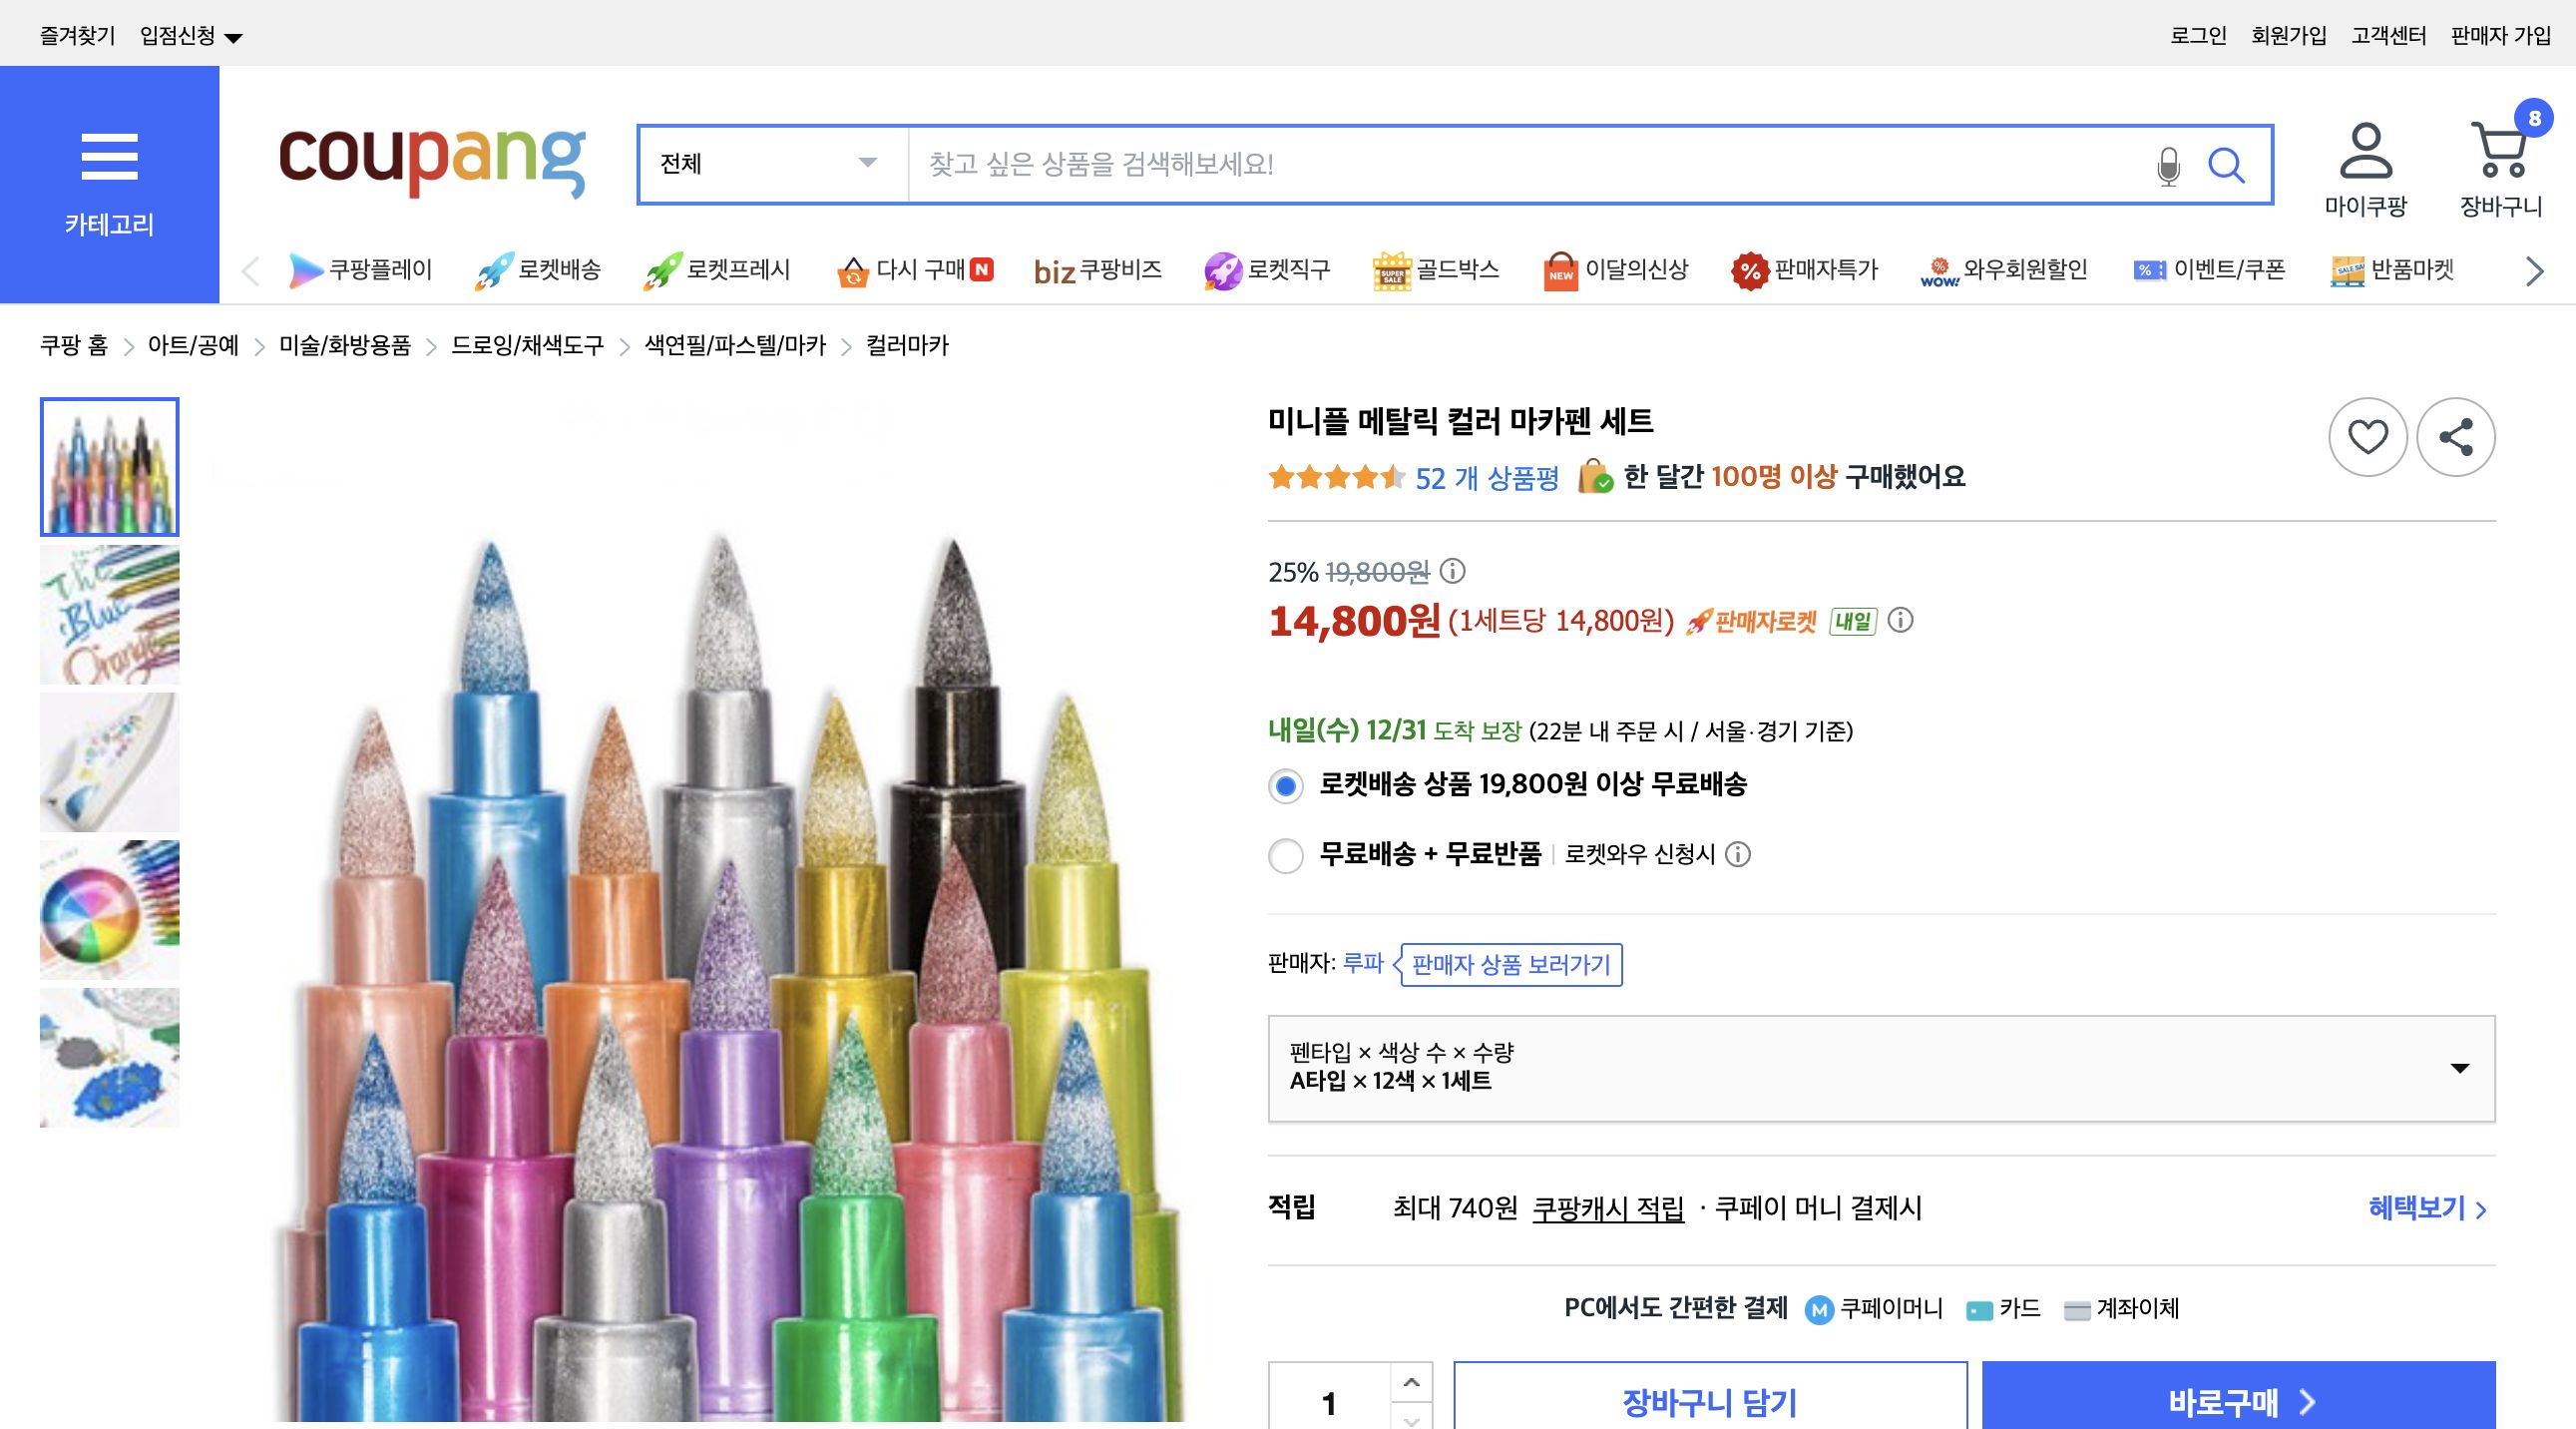Select the second product image thumbnail
Viewport: 2576px width, 1429px height.
tap(109, 614)
